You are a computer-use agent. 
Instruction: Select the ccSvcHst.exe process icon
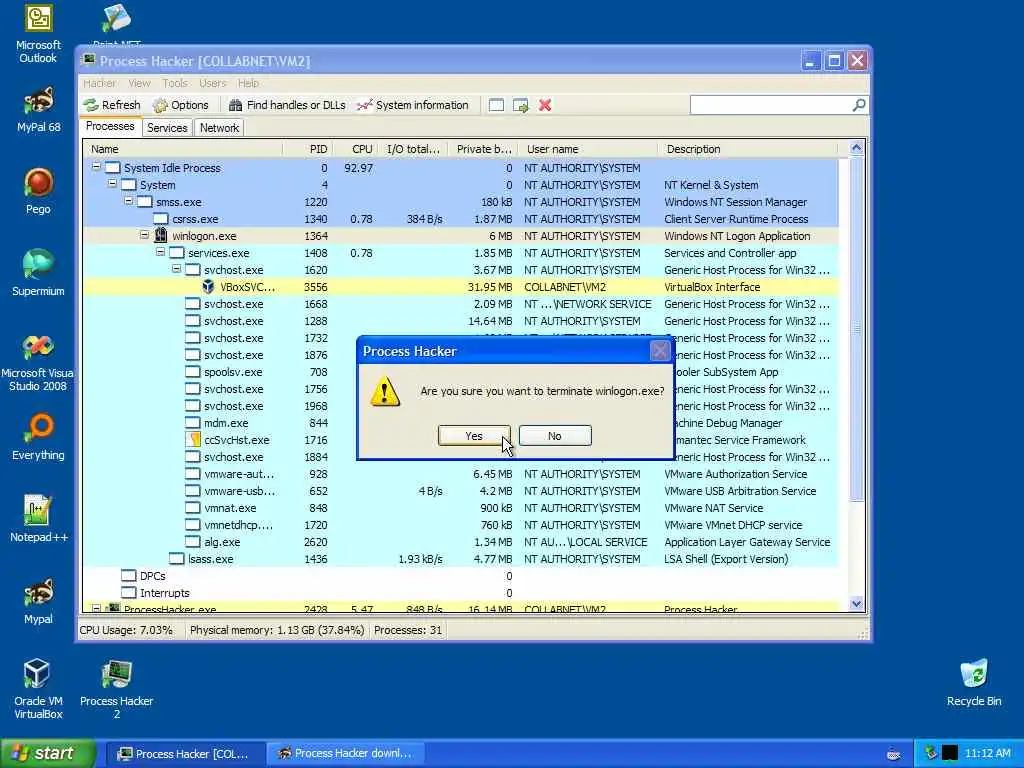coord(193,440)
